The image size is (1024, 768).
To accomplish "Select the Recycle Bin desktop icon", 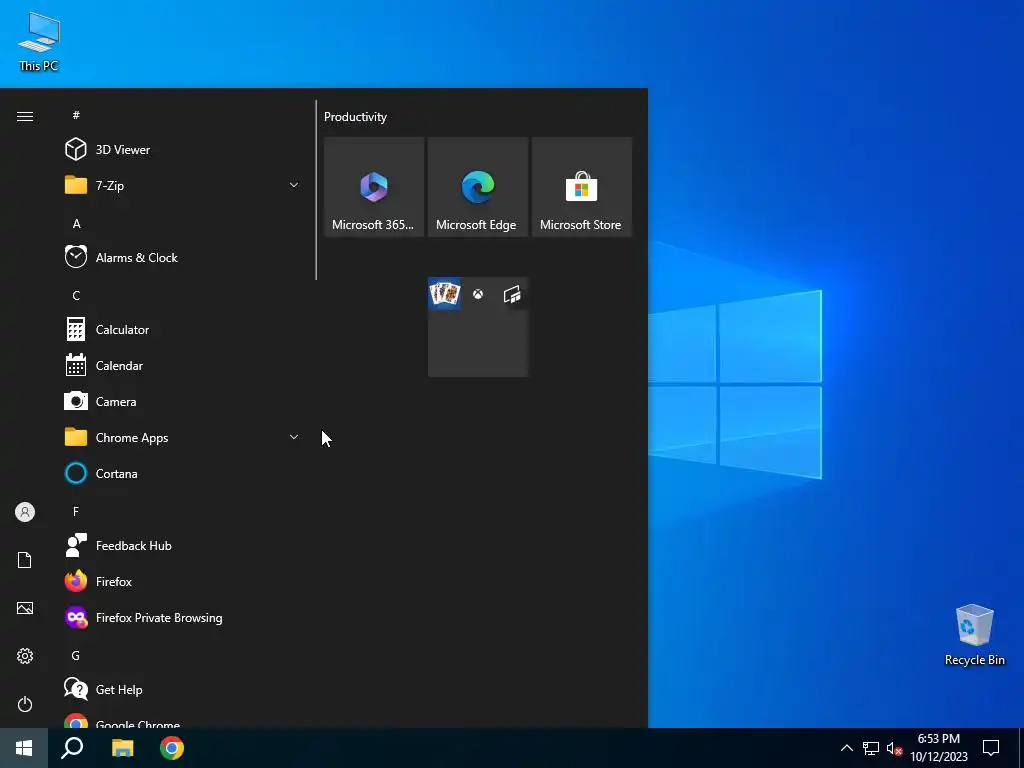I will (974, 635).
